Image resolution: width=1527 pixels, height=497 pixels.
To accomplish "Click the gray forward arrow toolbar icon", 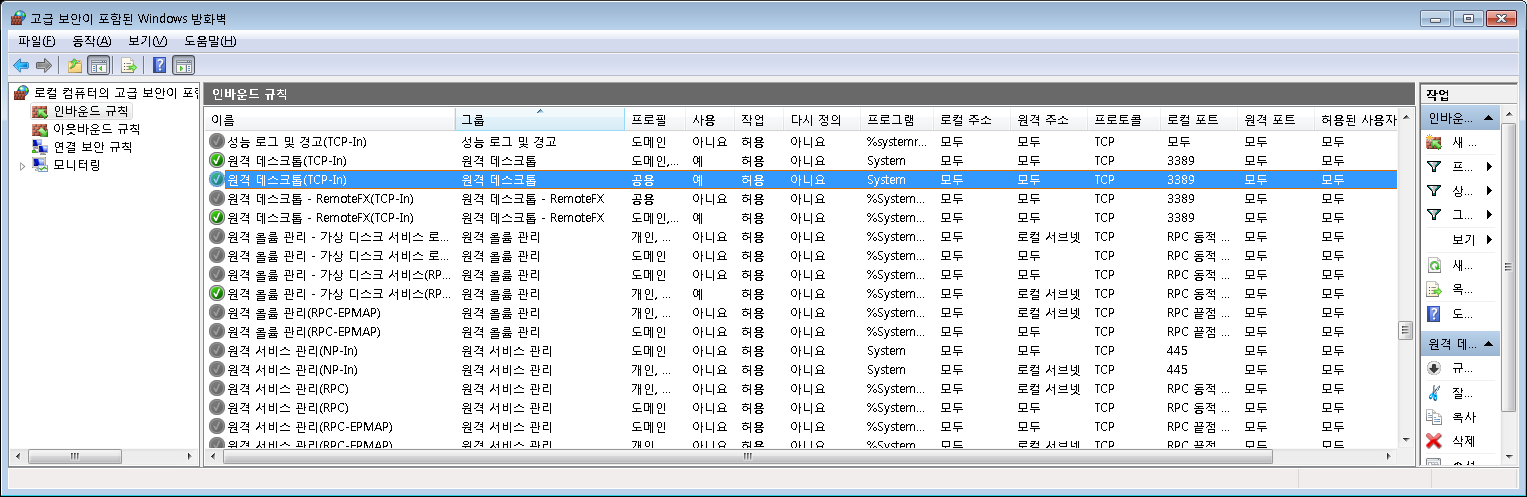I will coord(43,65).
